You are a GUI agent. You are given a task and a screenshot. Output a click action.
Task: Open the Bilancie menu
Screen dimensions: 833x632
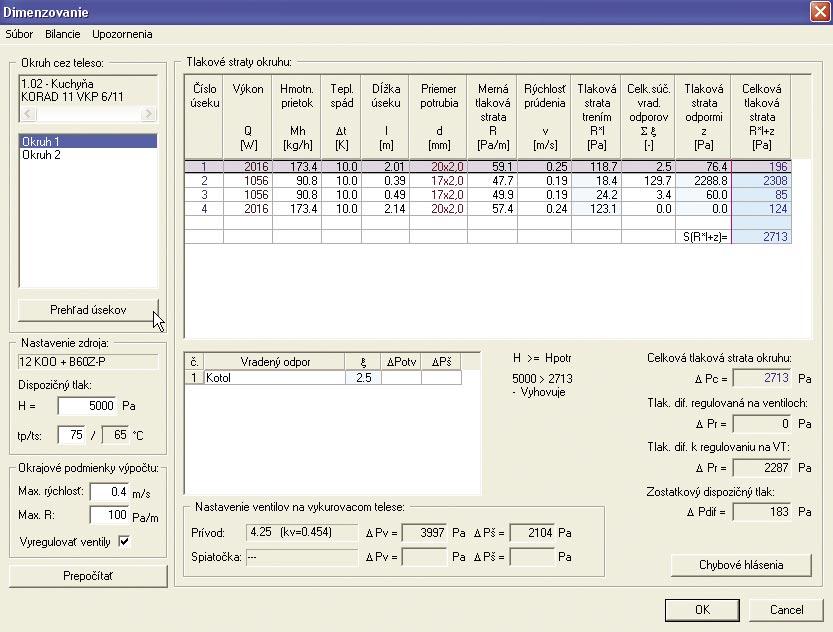click(63, 34)
